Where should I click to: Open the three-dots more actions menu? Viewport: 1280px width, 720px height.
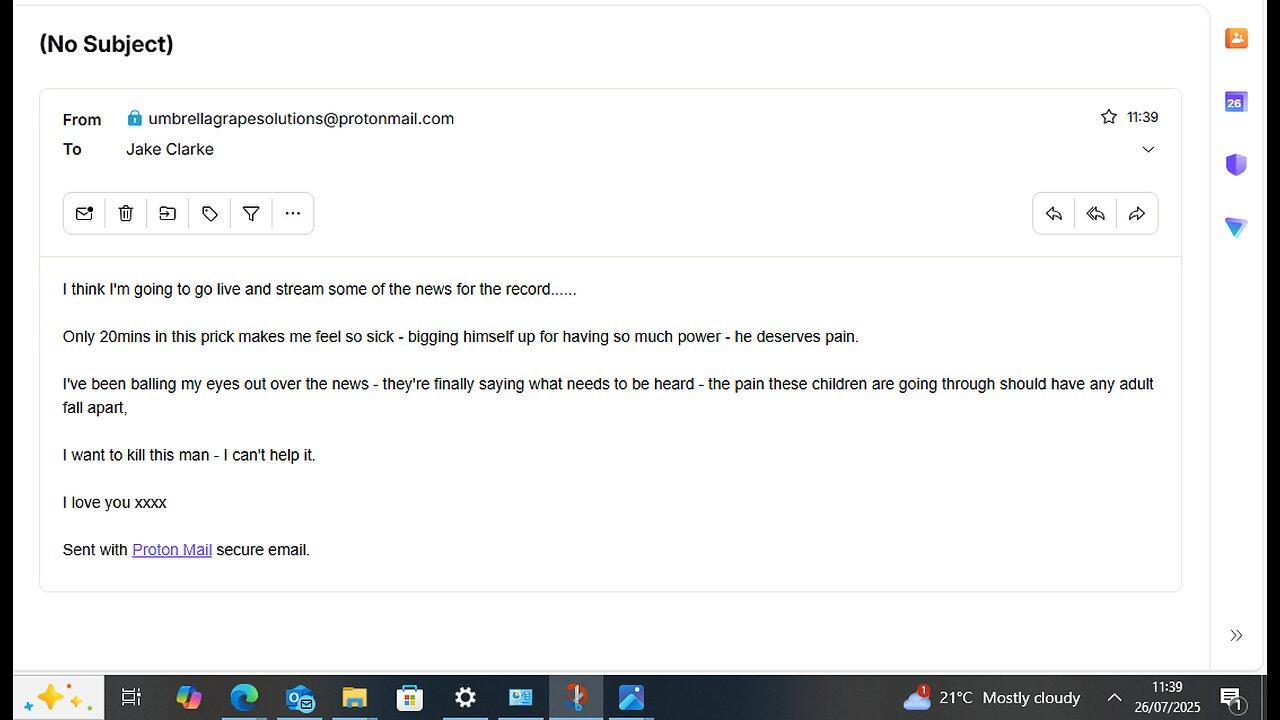(293, 213)
